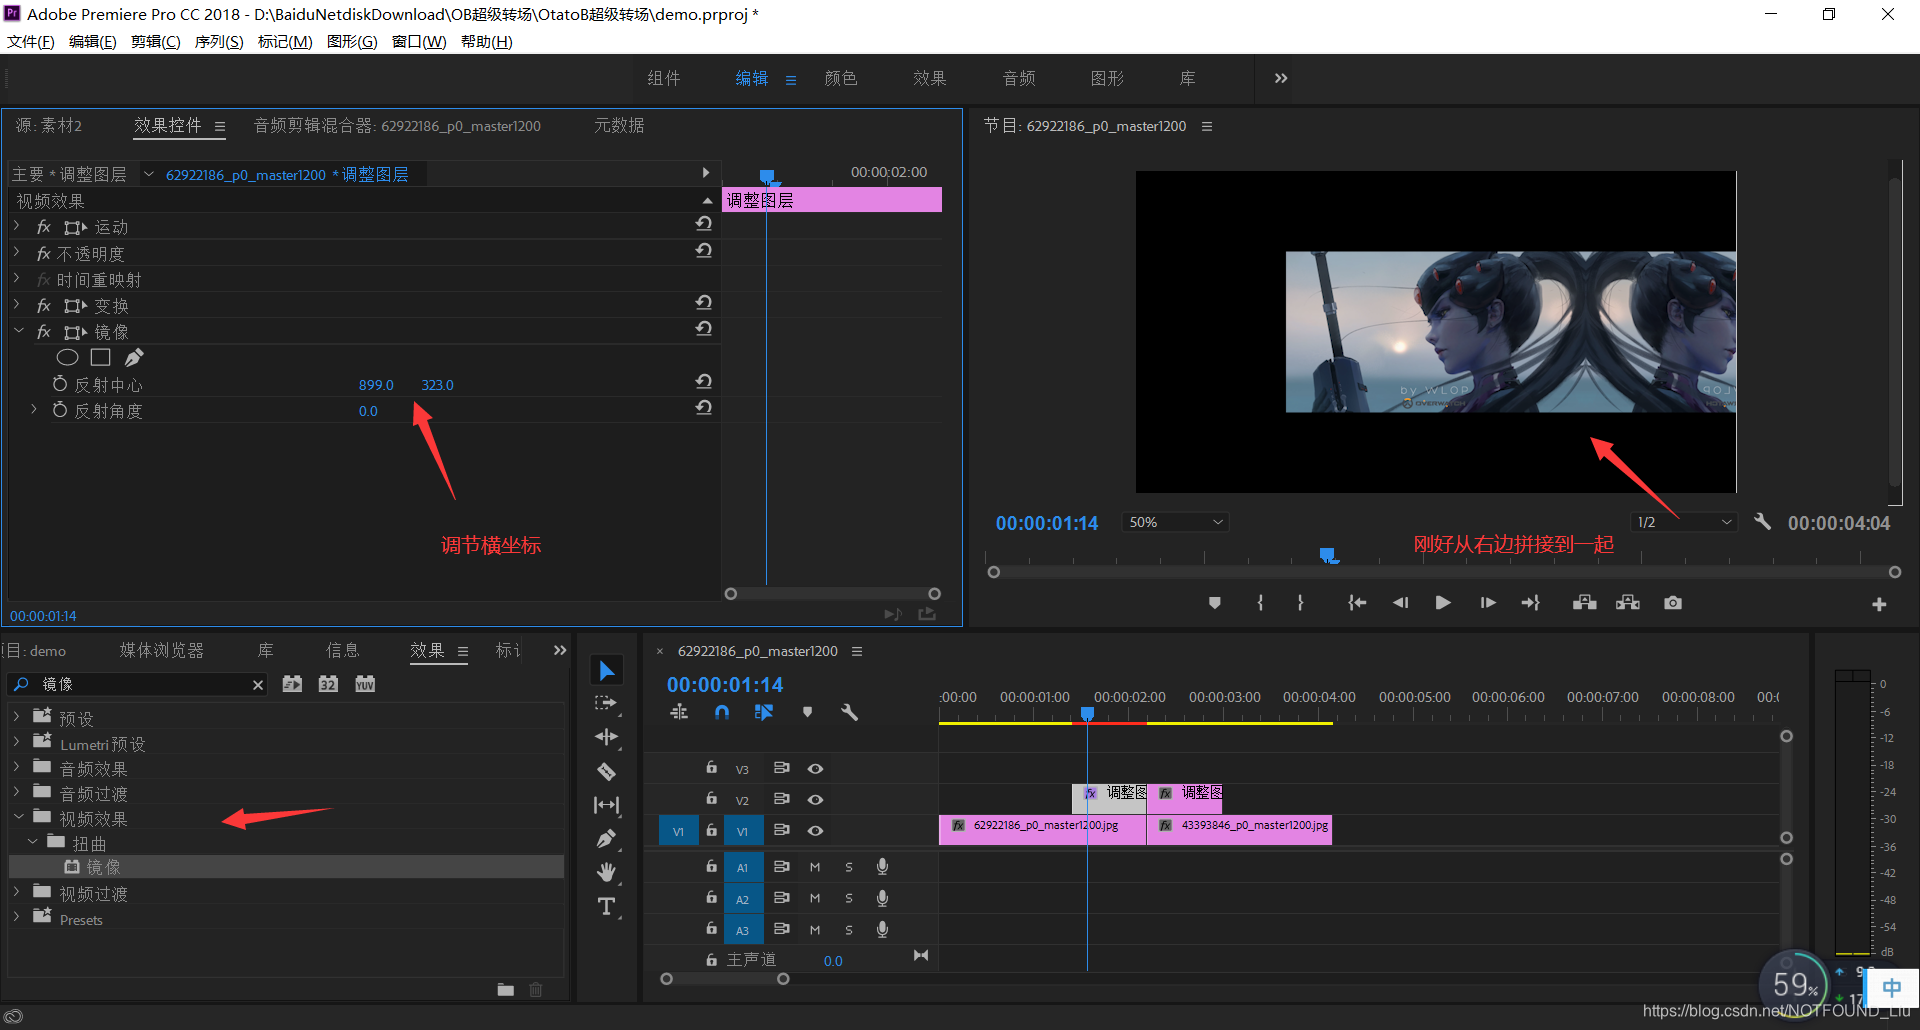Toggle V1 track output eye
The width and height of the screenshot is (1920, 1030).
coord(816,831)
